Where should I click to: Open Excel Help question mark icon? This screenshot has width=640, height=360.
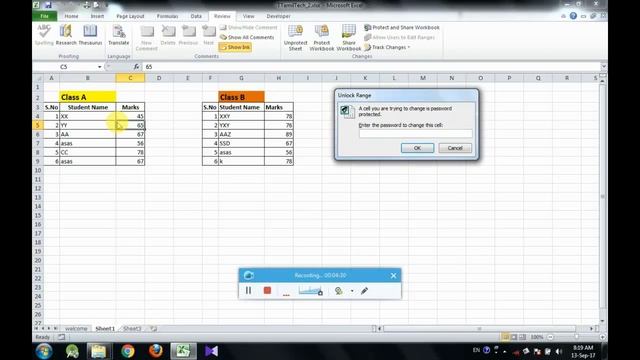(573, 16)
